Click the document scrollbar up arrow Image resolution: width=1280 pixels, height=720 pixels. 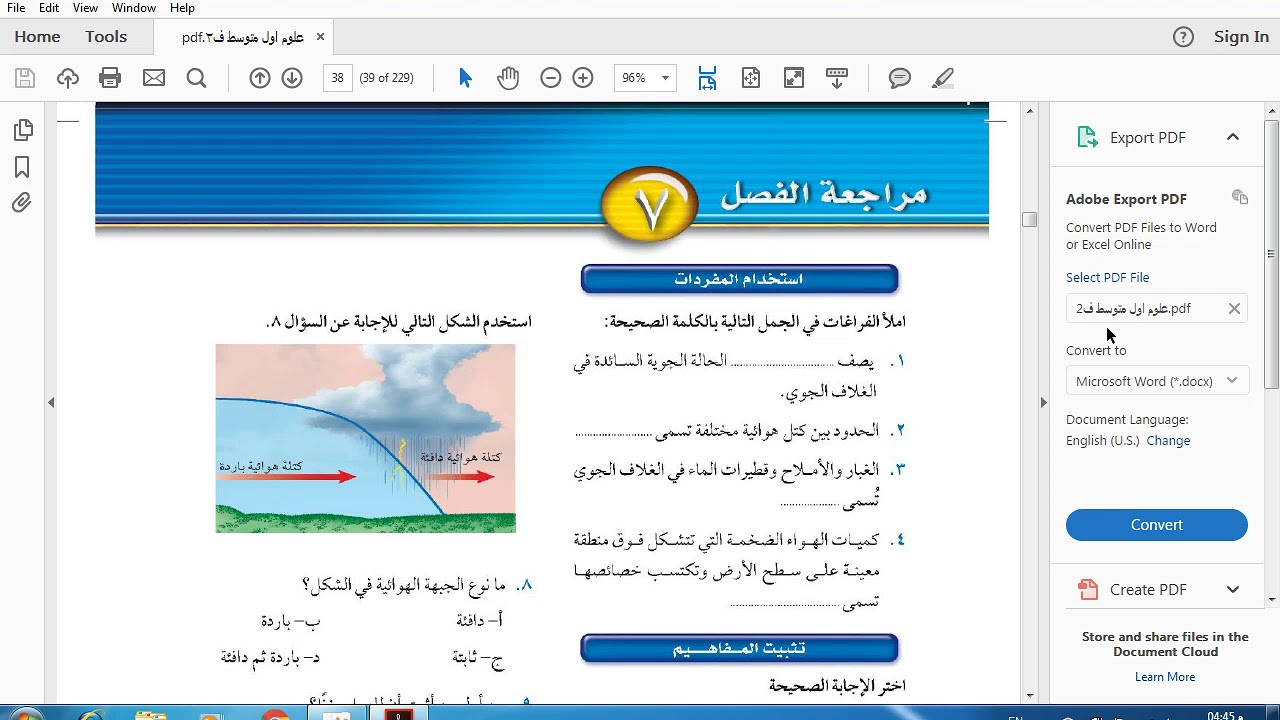pos(1030,112)
